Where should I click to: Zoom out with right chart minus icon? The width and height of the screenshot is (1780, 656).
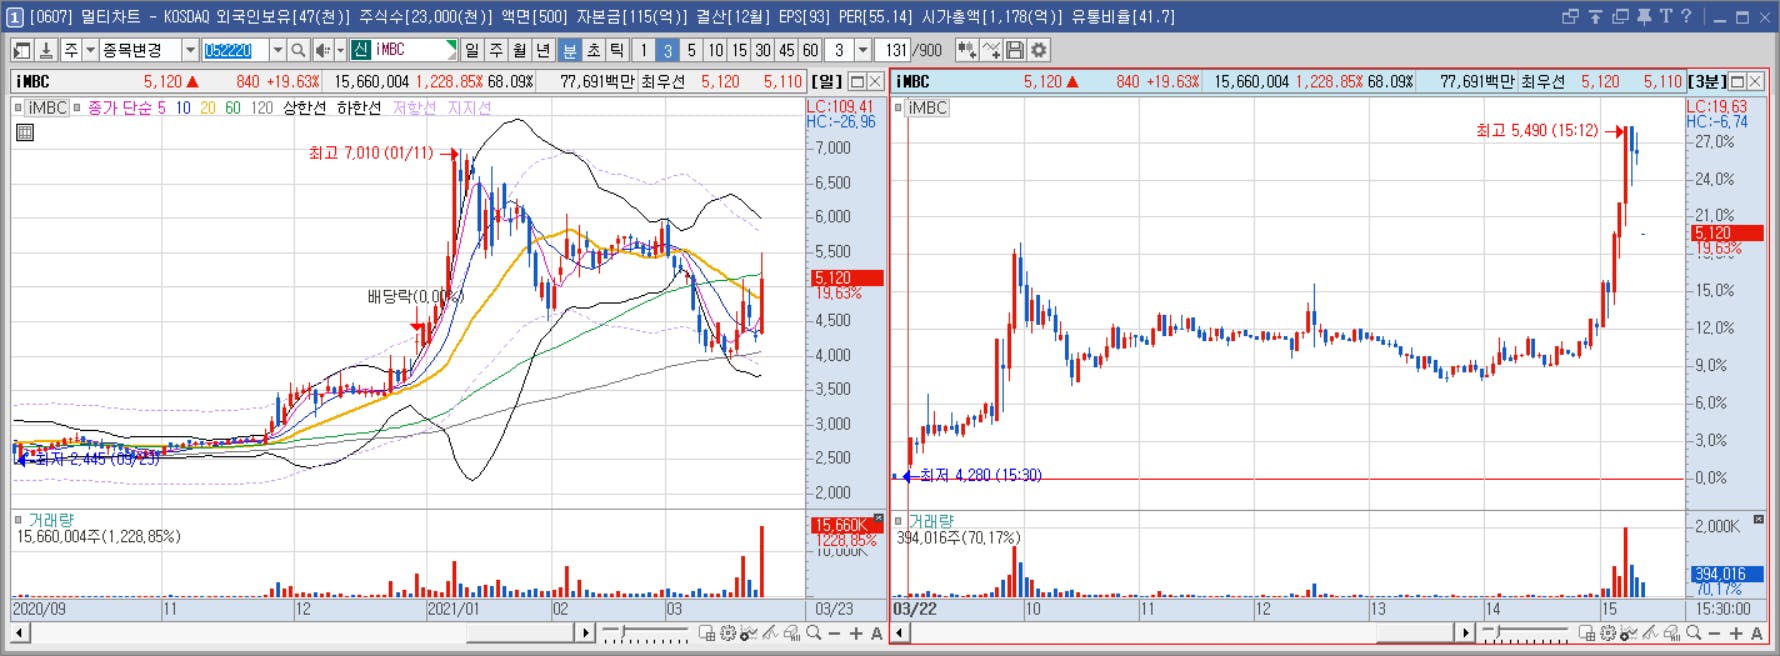1714,633
